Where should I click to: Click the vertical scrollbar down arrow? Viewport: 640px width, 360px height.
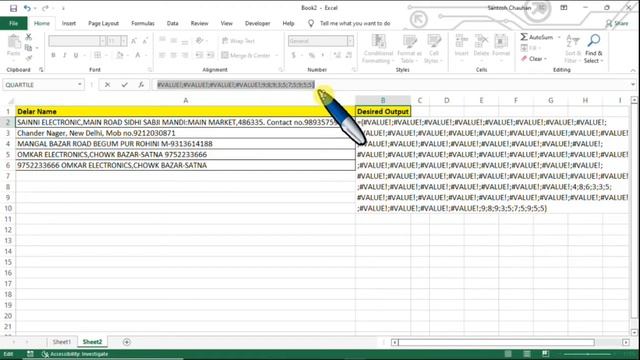pyautogui.click(x=634, y=333)
